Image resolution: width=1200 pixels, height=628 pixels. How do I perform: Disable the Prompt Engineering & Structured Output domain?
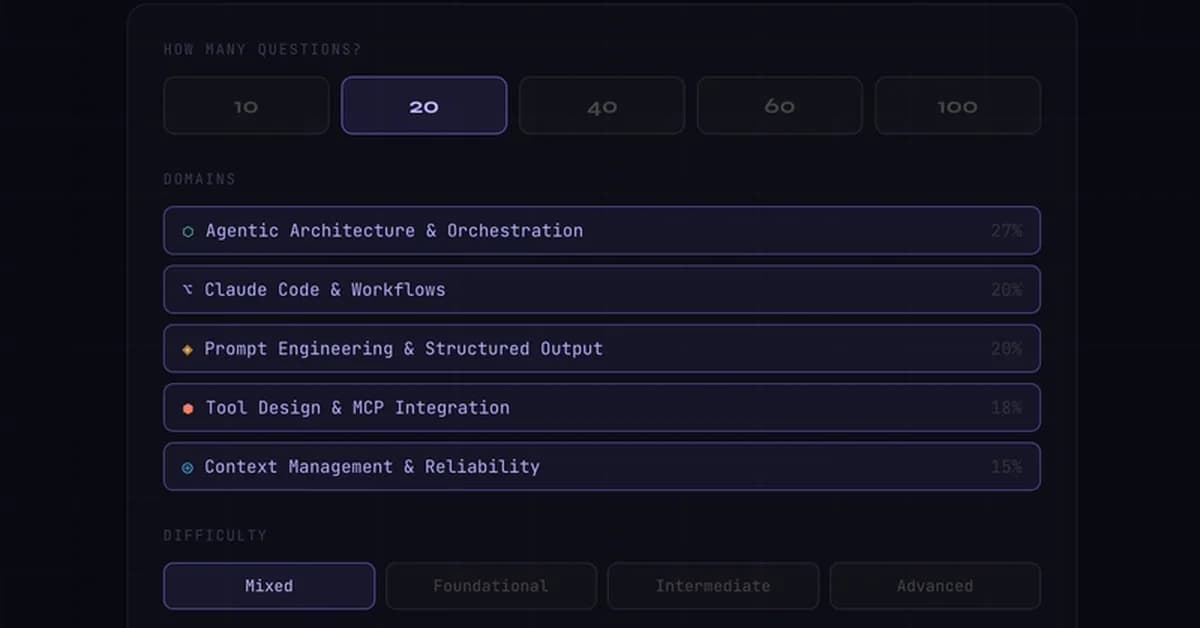pyautogui.click(x=600, y=348)
